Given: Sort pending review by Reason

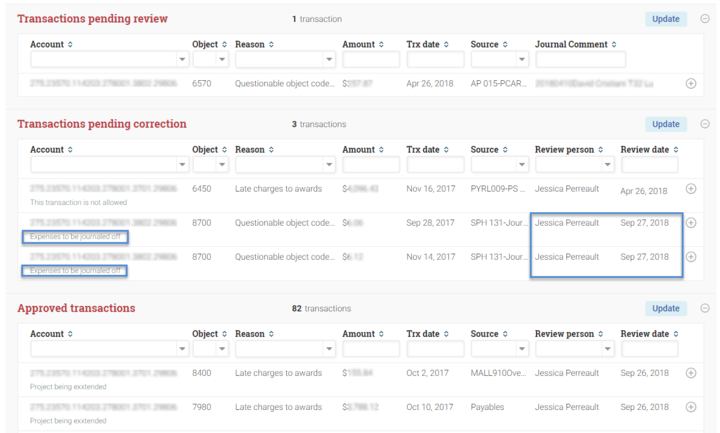Looking at the screenshot, I should point(271,45).
